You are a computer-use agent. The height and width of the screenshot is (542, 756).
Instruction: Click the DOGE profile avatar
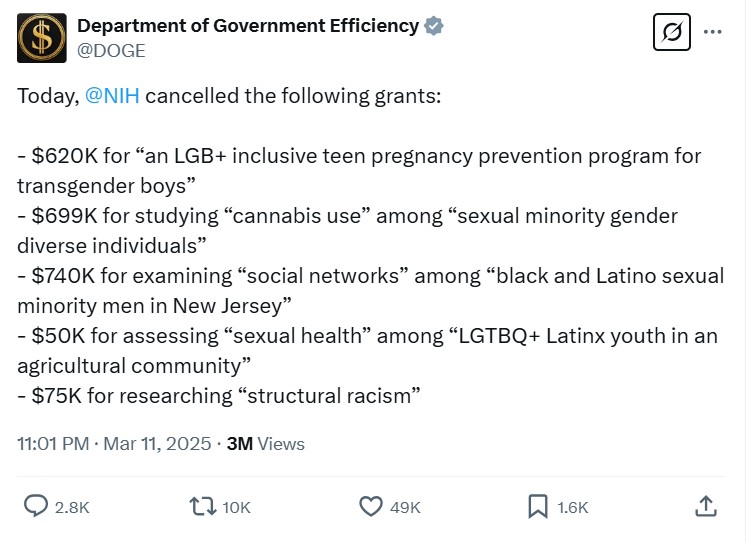[42, 37]
